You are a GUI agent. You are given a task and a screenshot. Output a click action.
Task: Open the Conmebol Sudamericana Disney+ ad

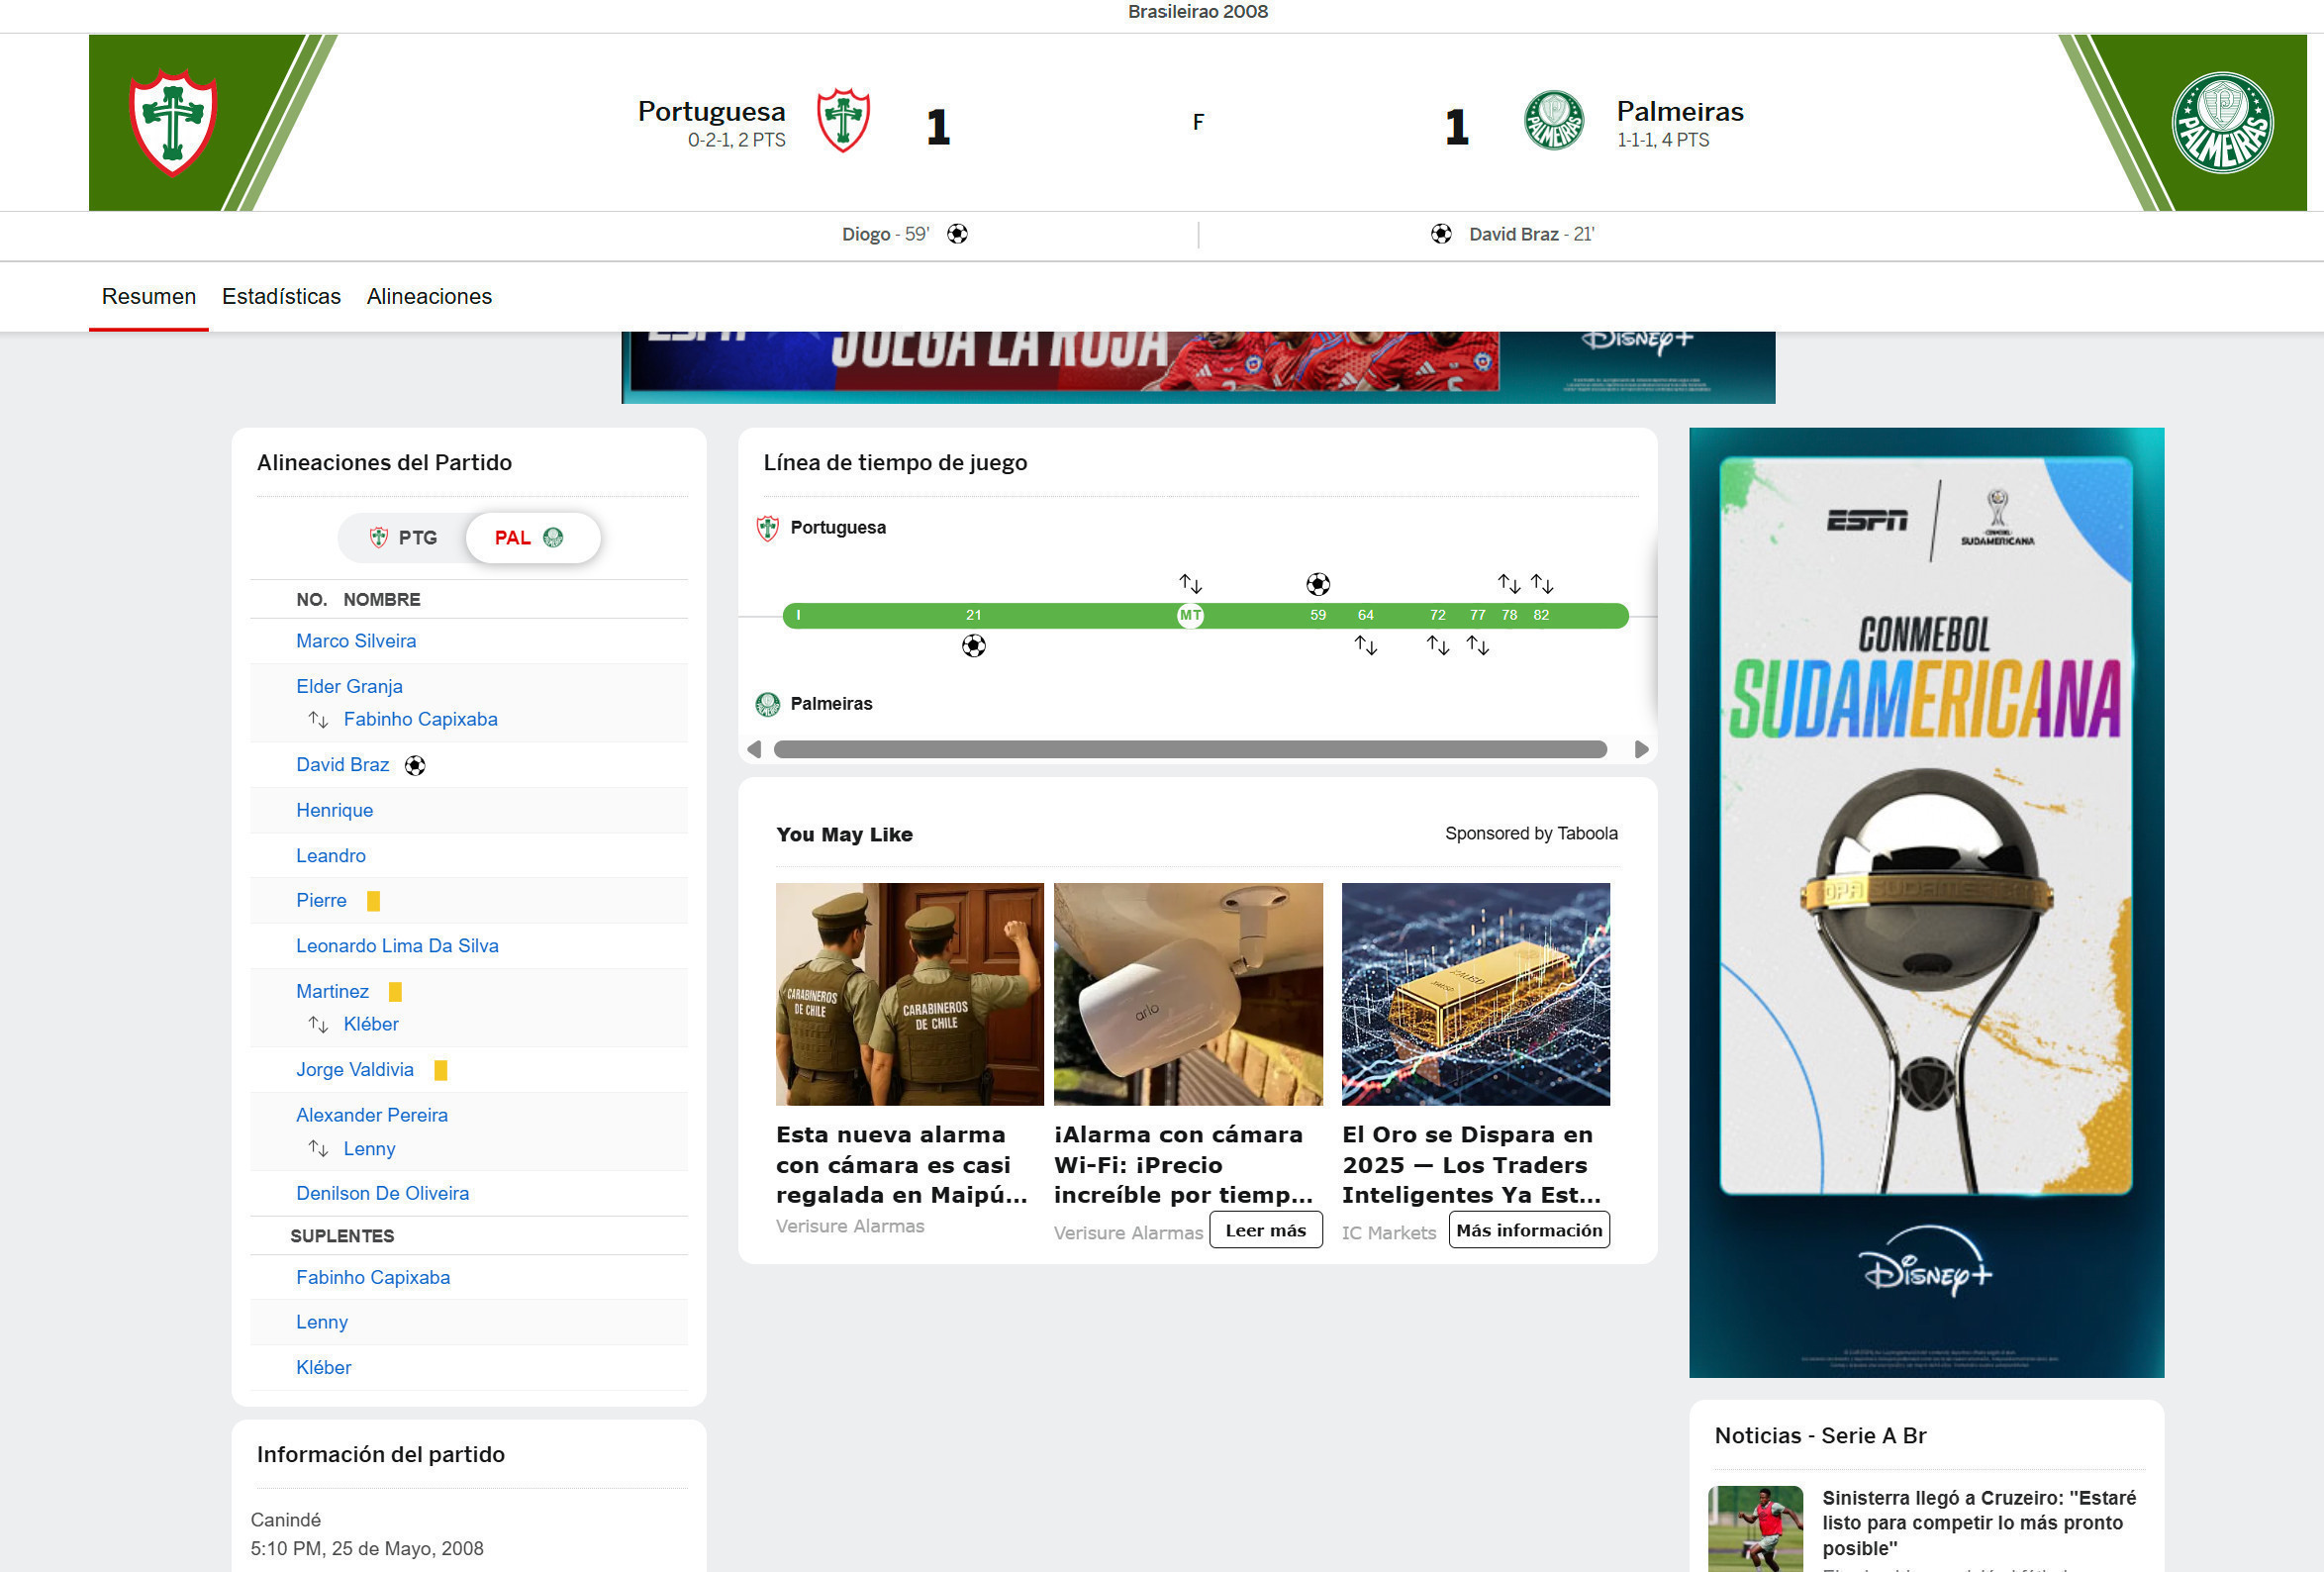(x=1927, y=903)
